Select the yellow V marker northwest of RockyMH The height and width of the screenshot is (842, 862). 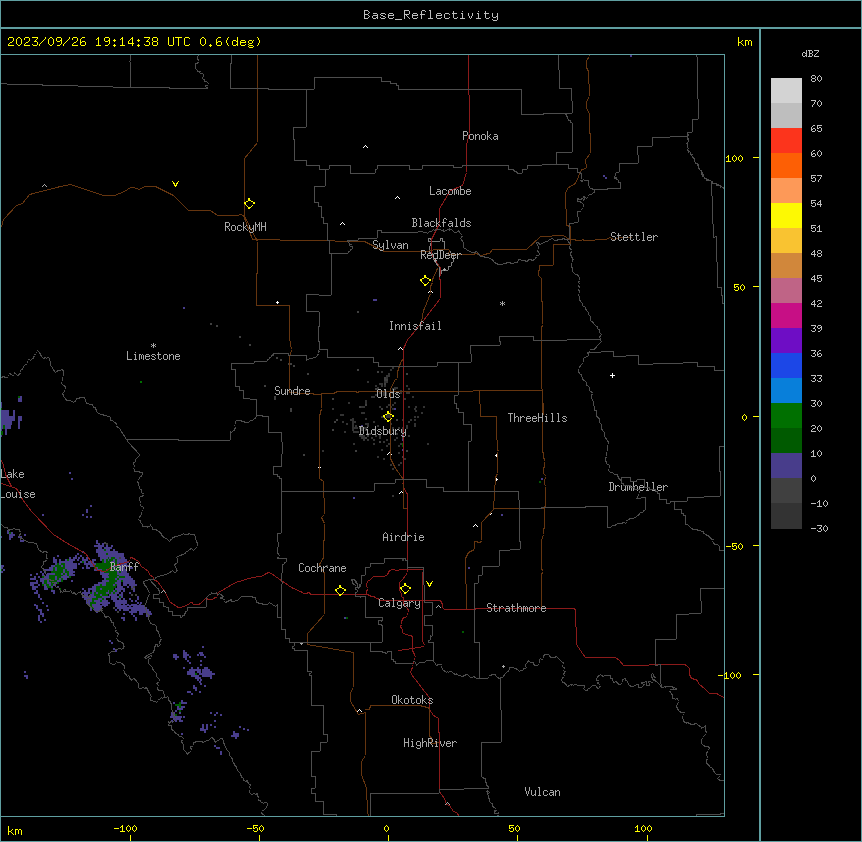(175, 184)
